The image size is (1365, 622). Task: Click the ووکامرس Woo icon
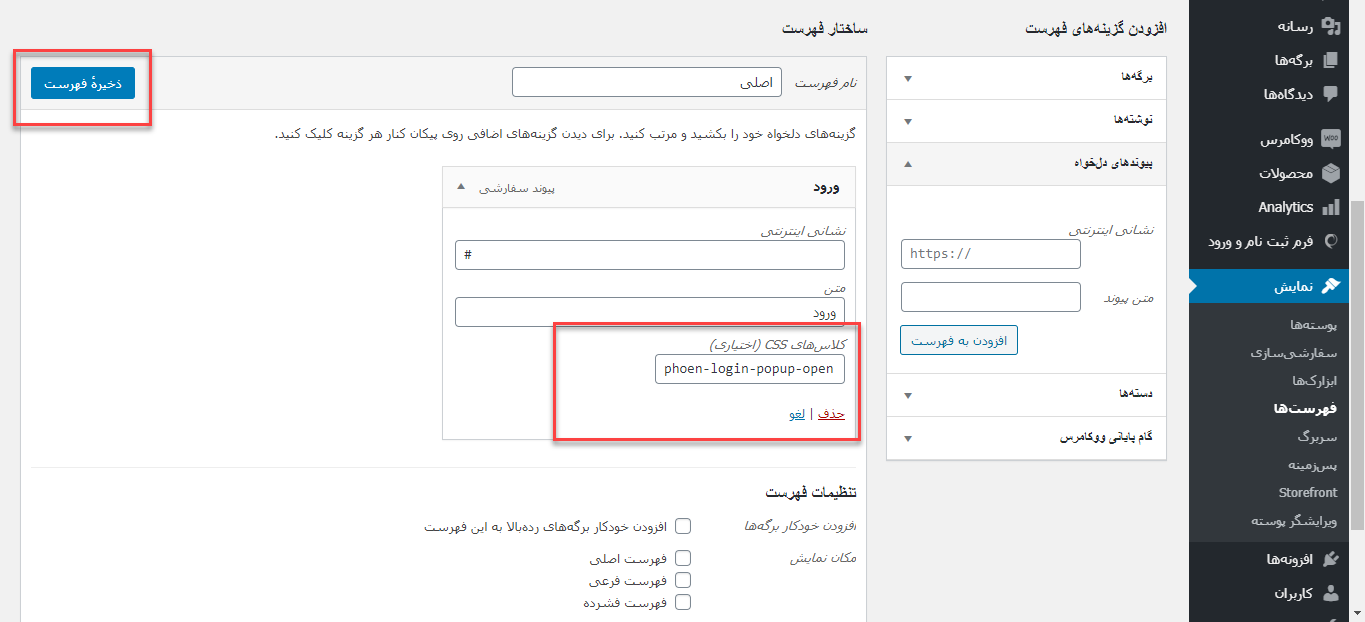point(1330,139)
